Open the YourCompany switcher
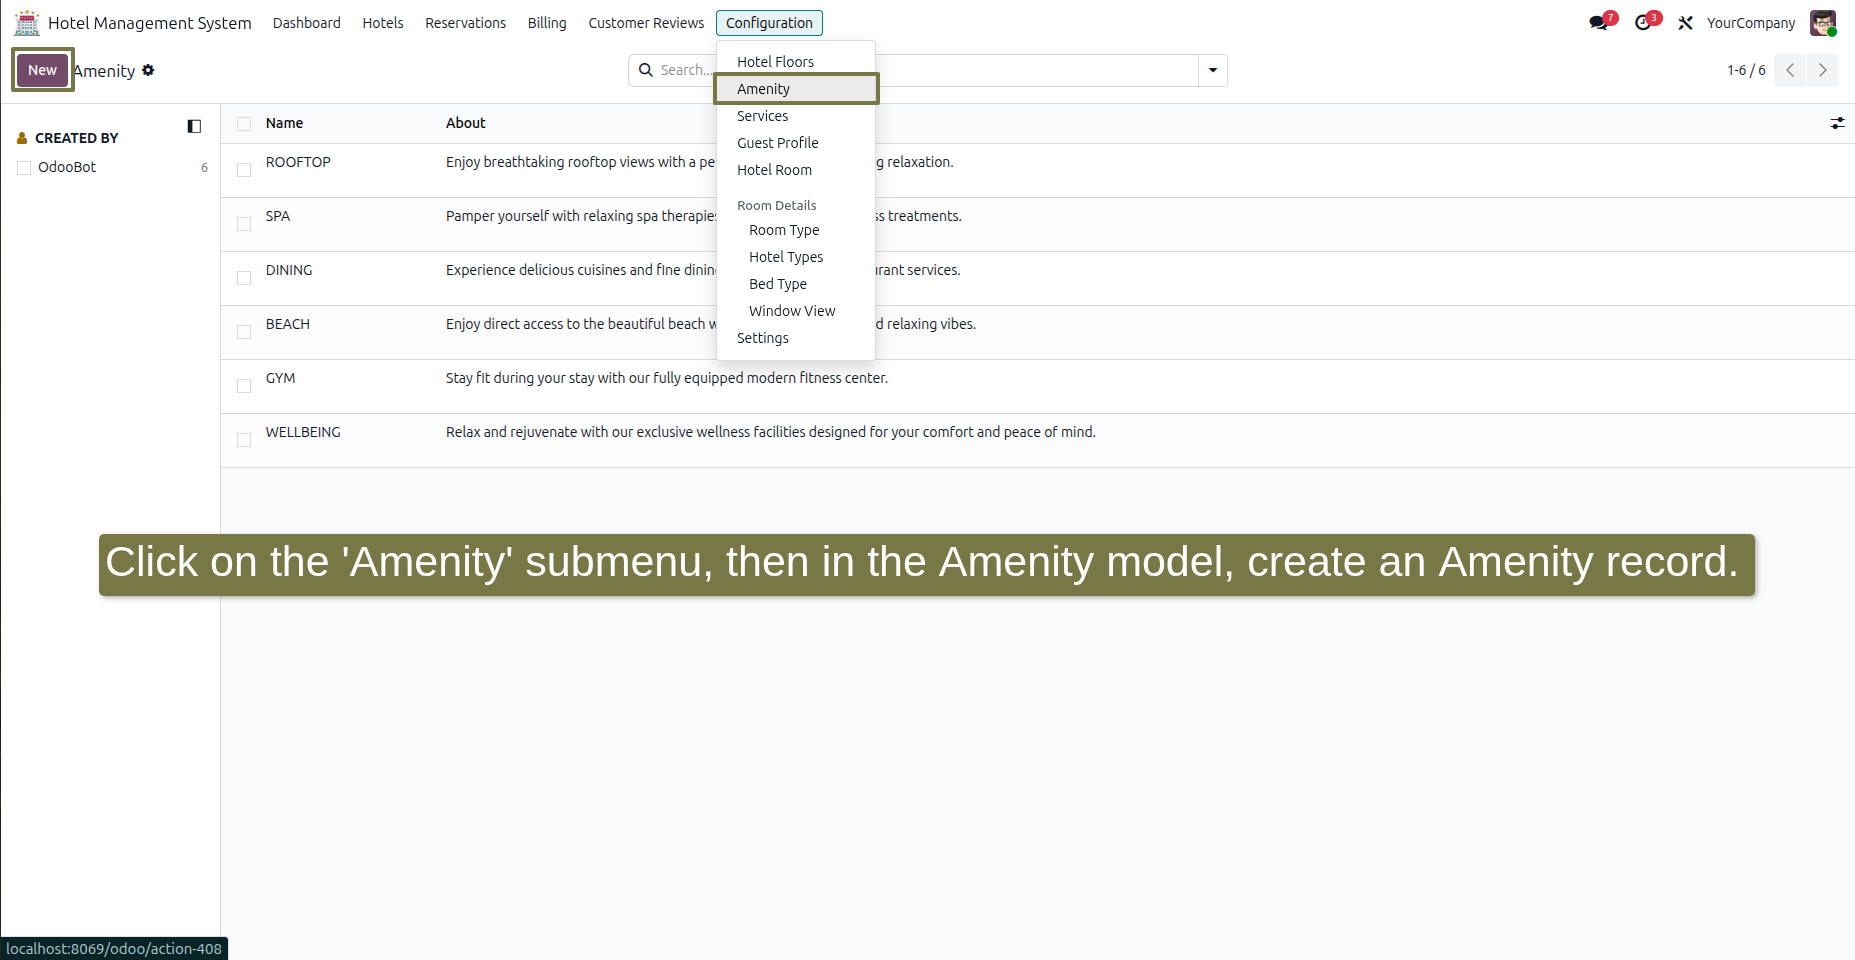 click(1751, 23)
